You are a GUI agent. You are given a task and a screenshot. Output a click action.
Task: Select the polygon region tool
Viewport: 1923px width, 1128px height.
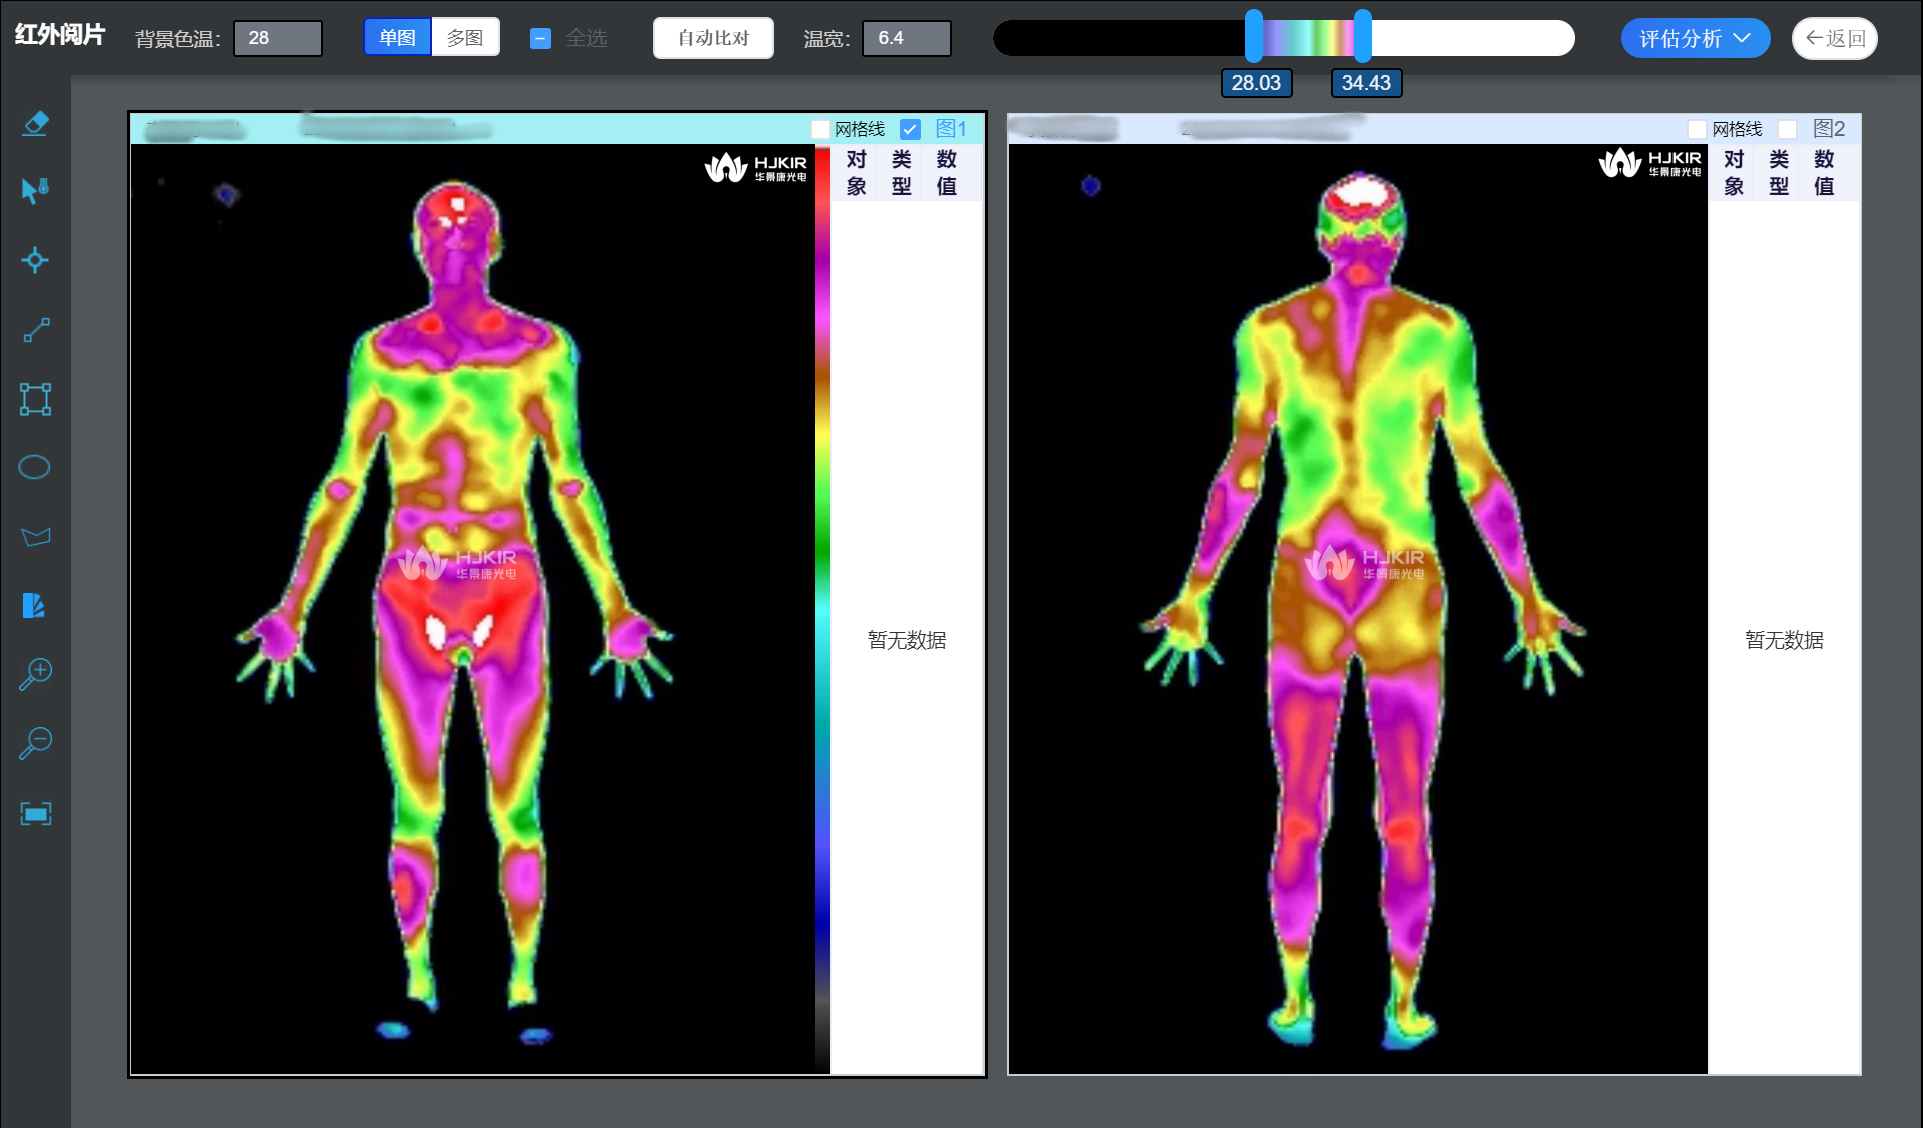point(35,537)
